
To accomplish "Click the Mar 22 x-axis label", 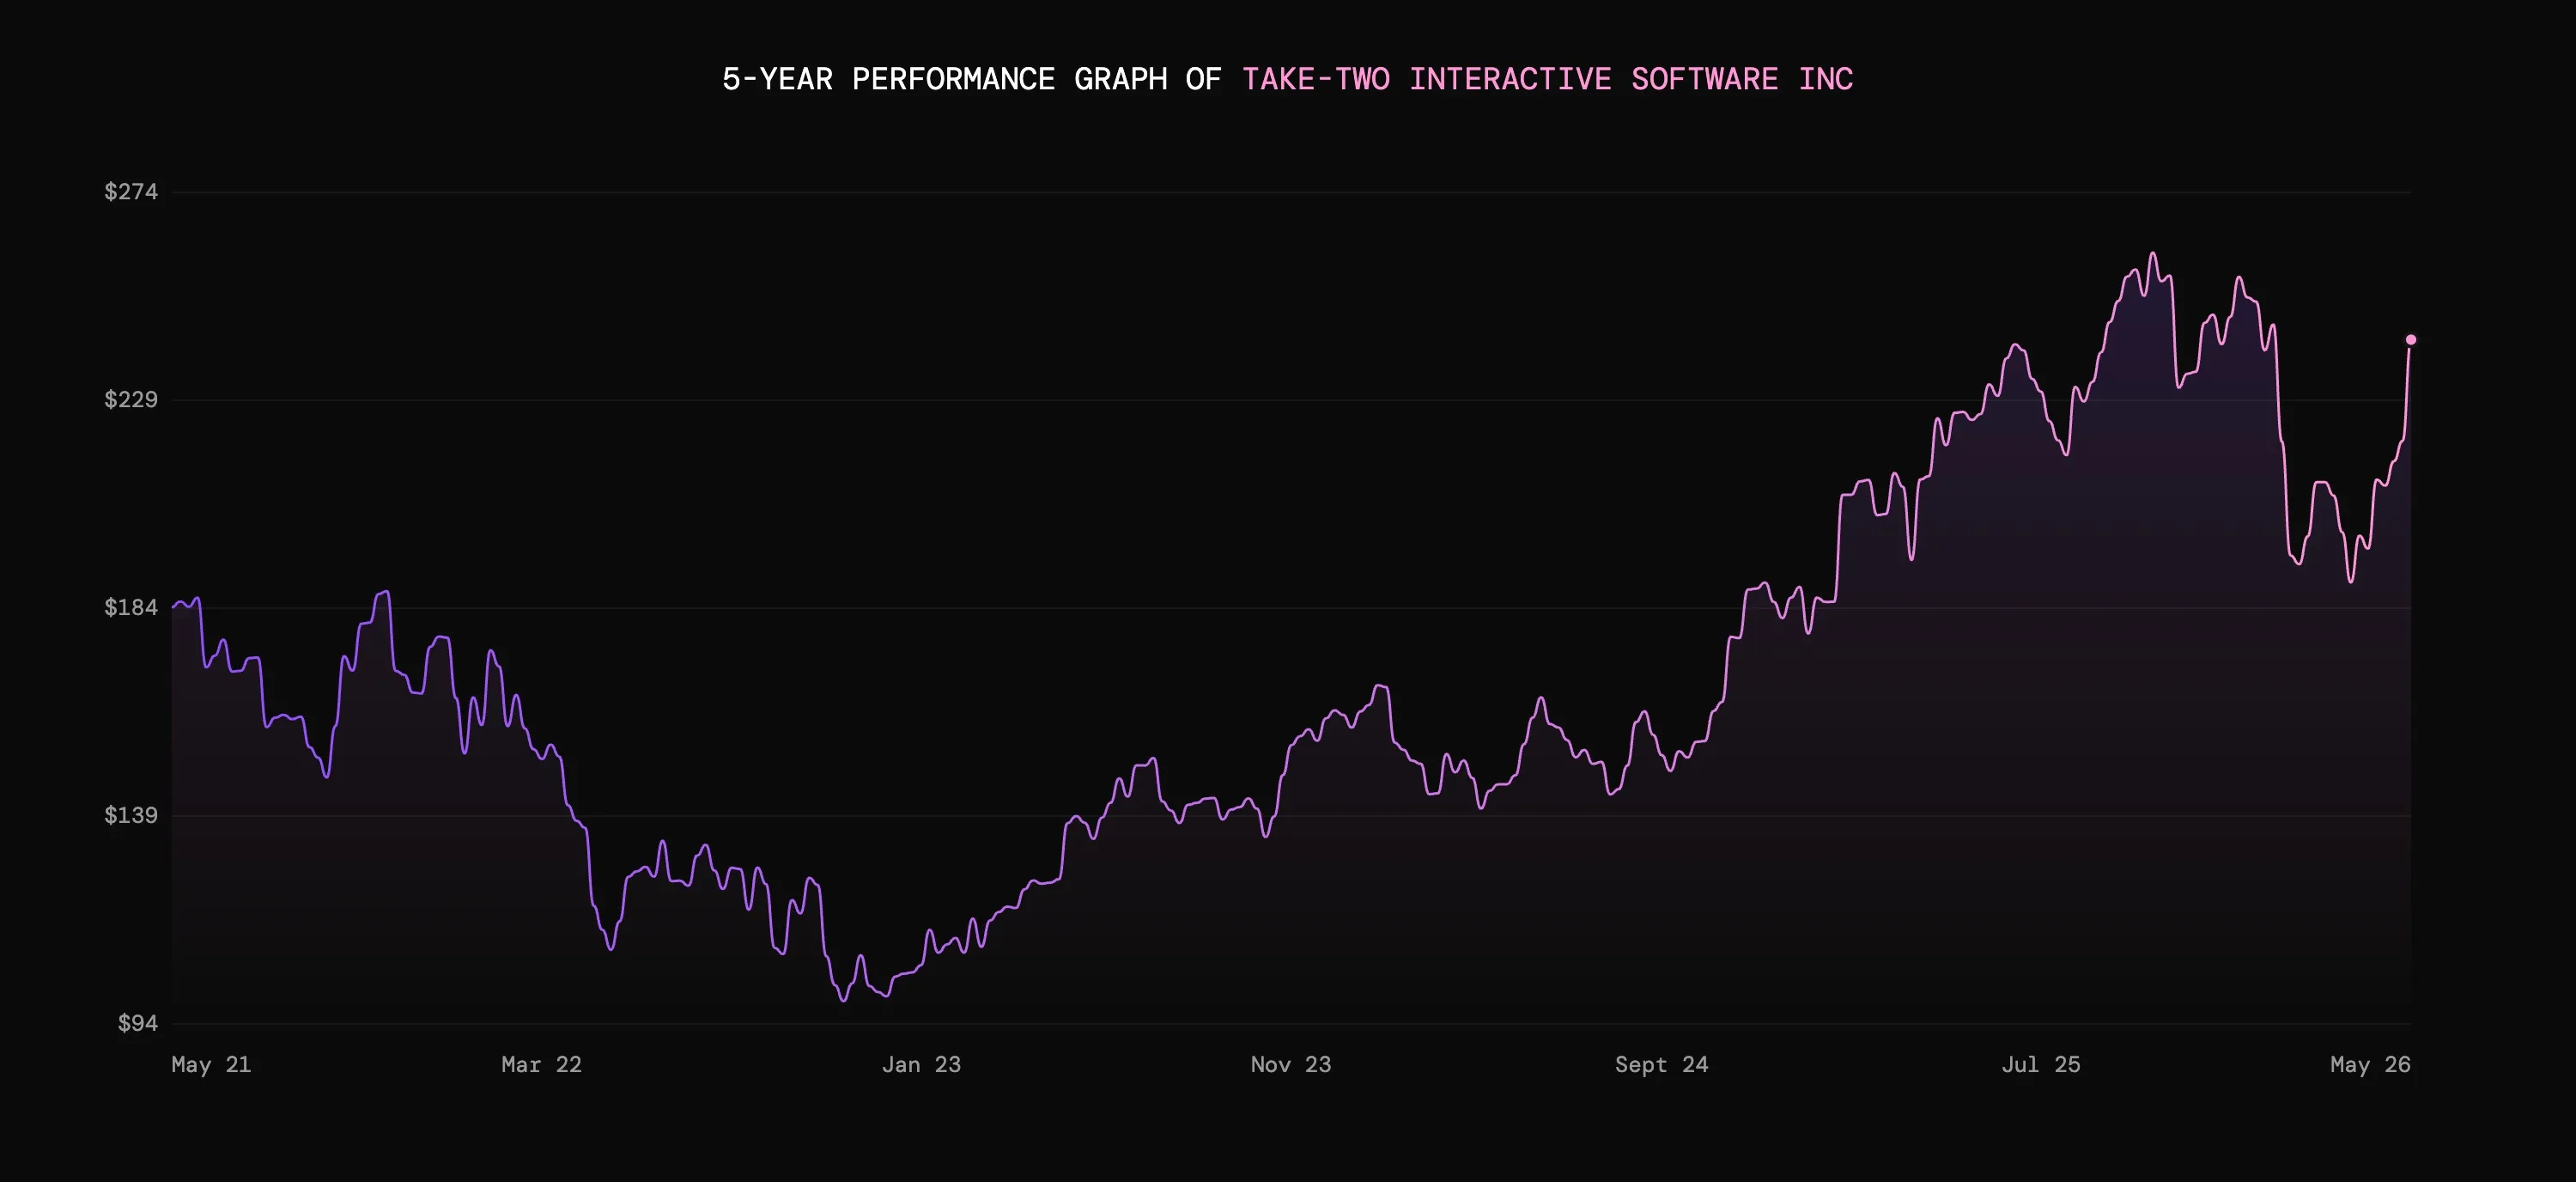I will 541,1065.
